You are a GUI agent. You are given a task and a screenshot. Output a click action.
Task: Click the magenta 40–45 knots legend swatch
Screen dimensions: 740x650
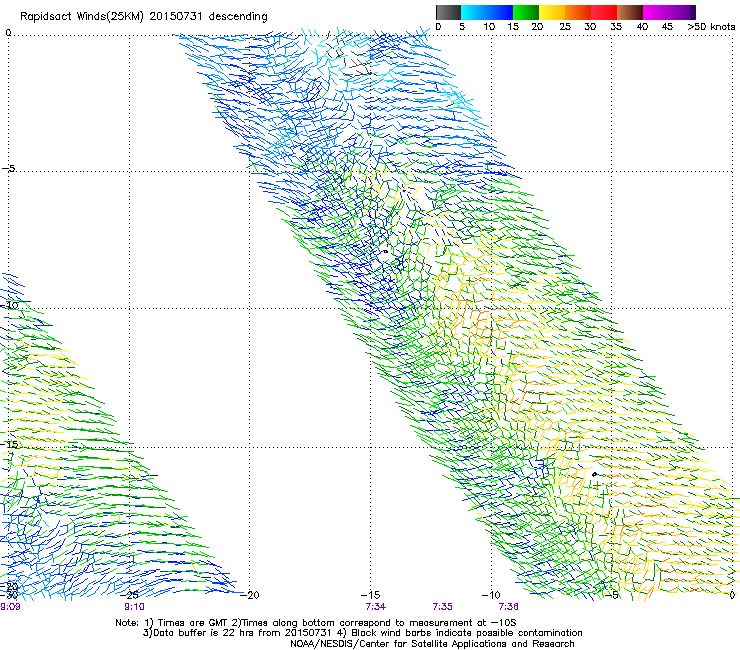pyautogui.click(x=656, y=12)
